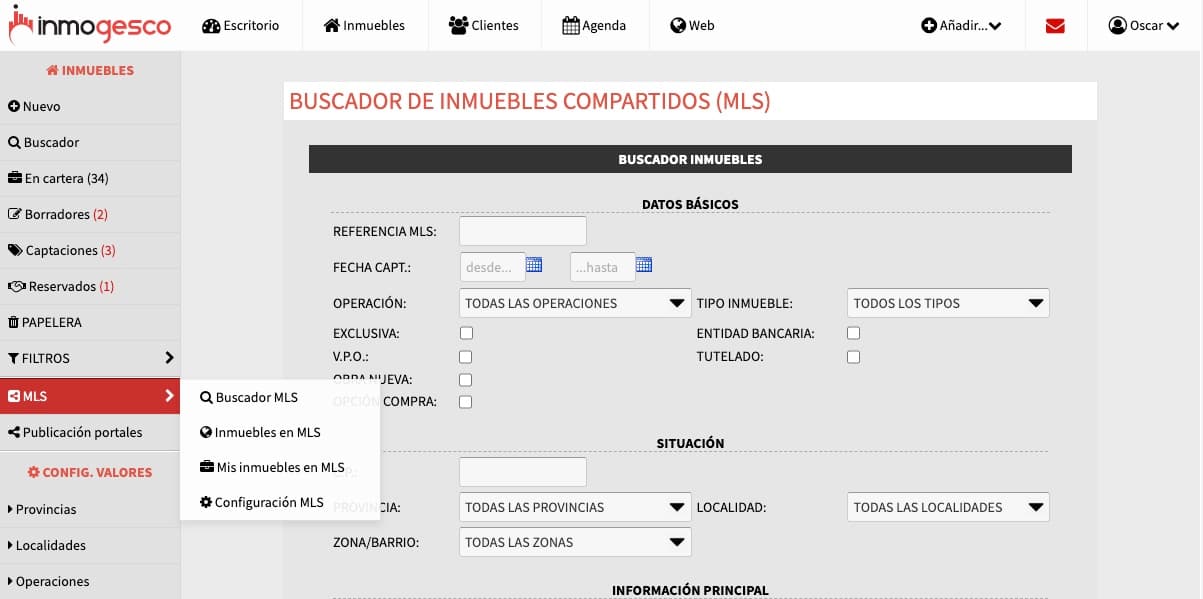Click the red envelope messages icon
The width and height of the screenshot is (1203, 599).
[1055, 26]
